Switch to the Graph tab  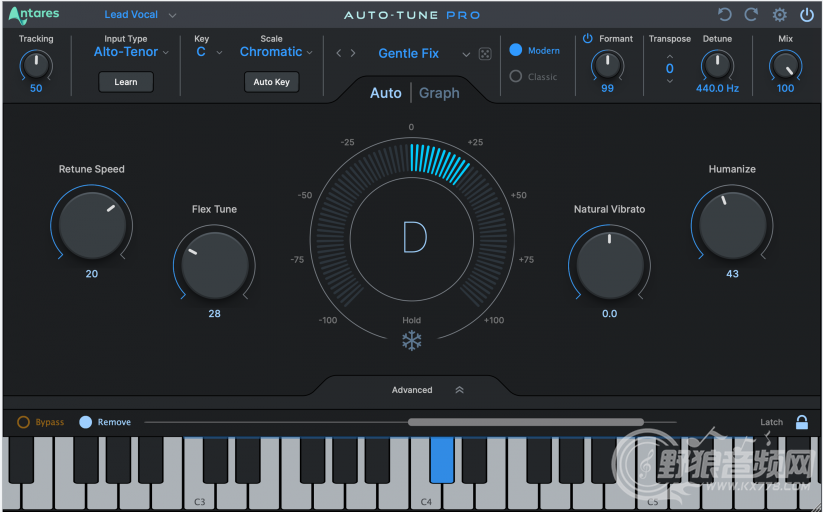pyautogui.click(x=439, y=93)
